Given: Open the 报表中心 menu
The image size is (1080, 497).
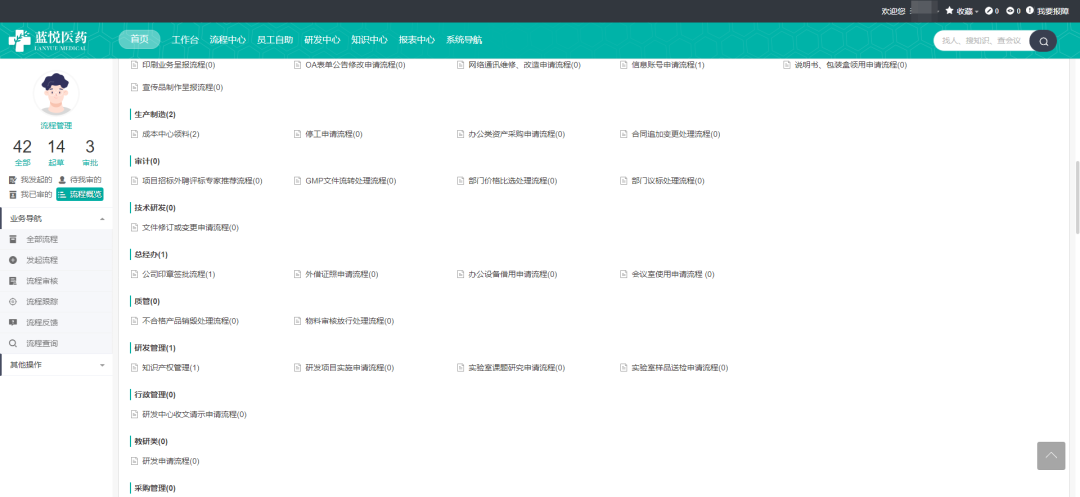Looking at the screenshot, I should click(417, 40).
